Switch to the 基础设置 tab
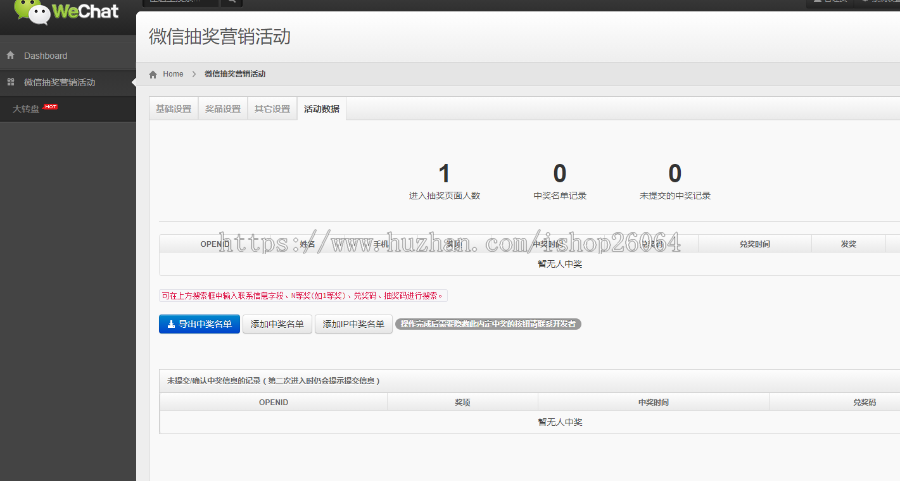 tap(173, 109)
